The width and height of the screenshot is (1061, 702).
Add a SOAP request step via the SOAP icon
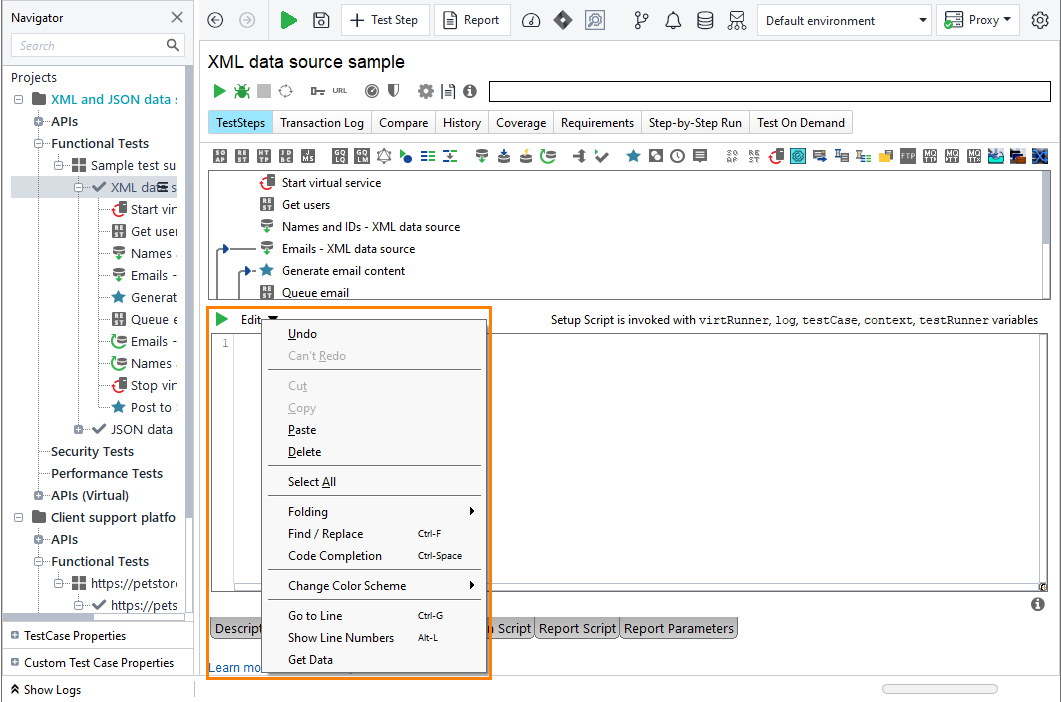(220, 156)
